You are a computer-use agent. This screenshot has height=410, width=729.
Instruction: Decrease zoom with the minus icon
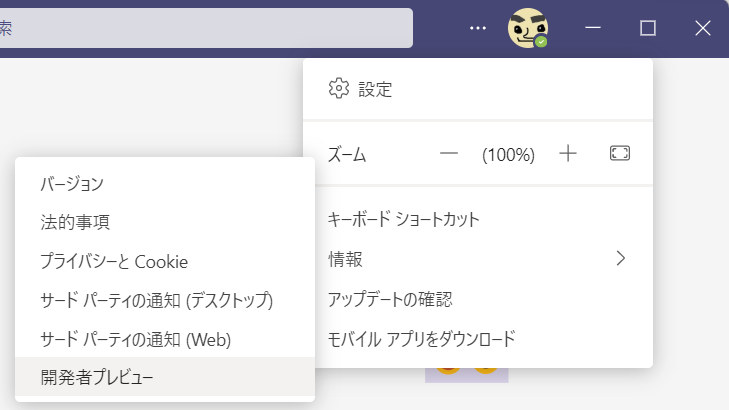[x=449, y=153]
